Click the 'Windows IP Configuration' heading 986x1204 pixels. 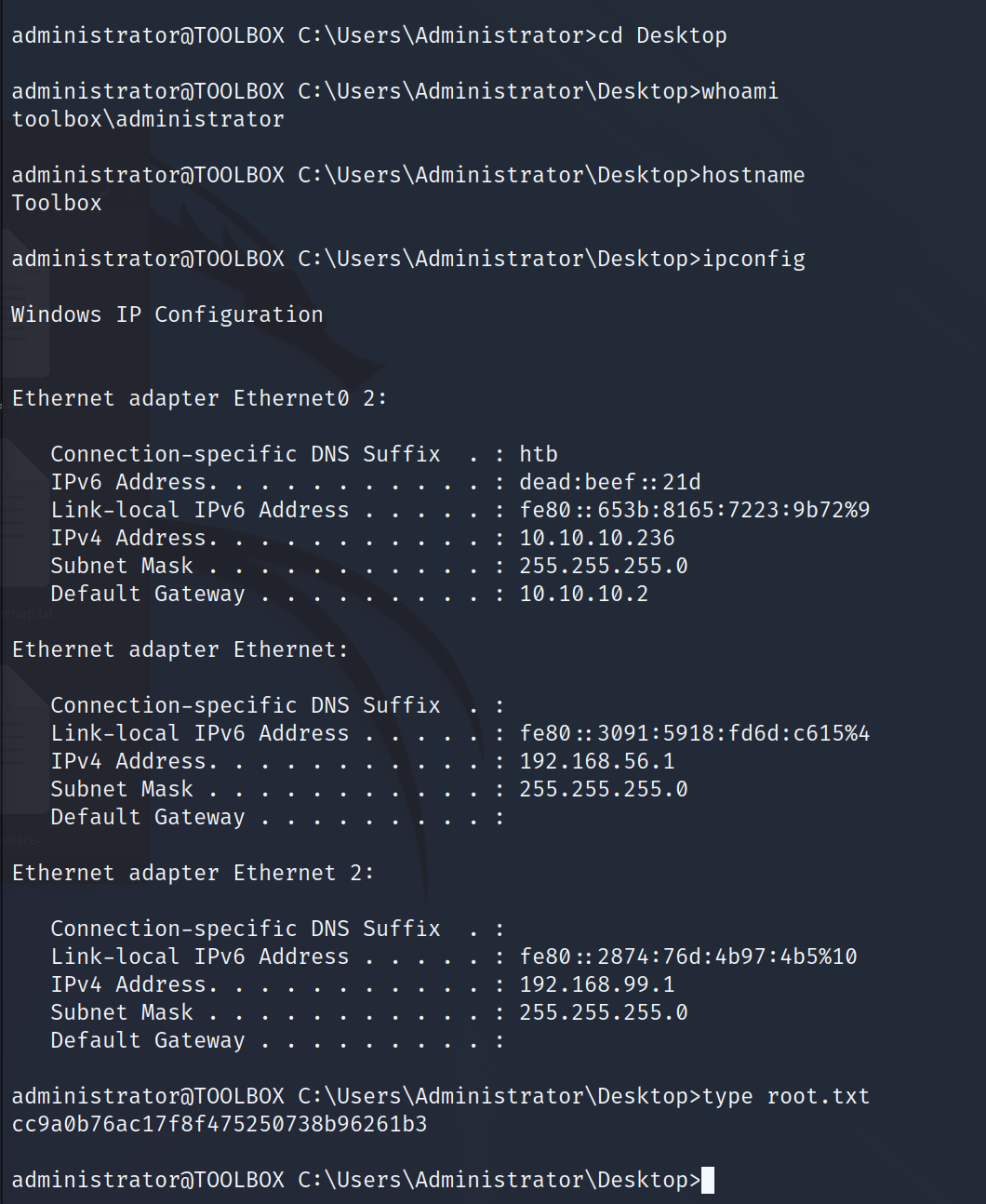(167, 315)
